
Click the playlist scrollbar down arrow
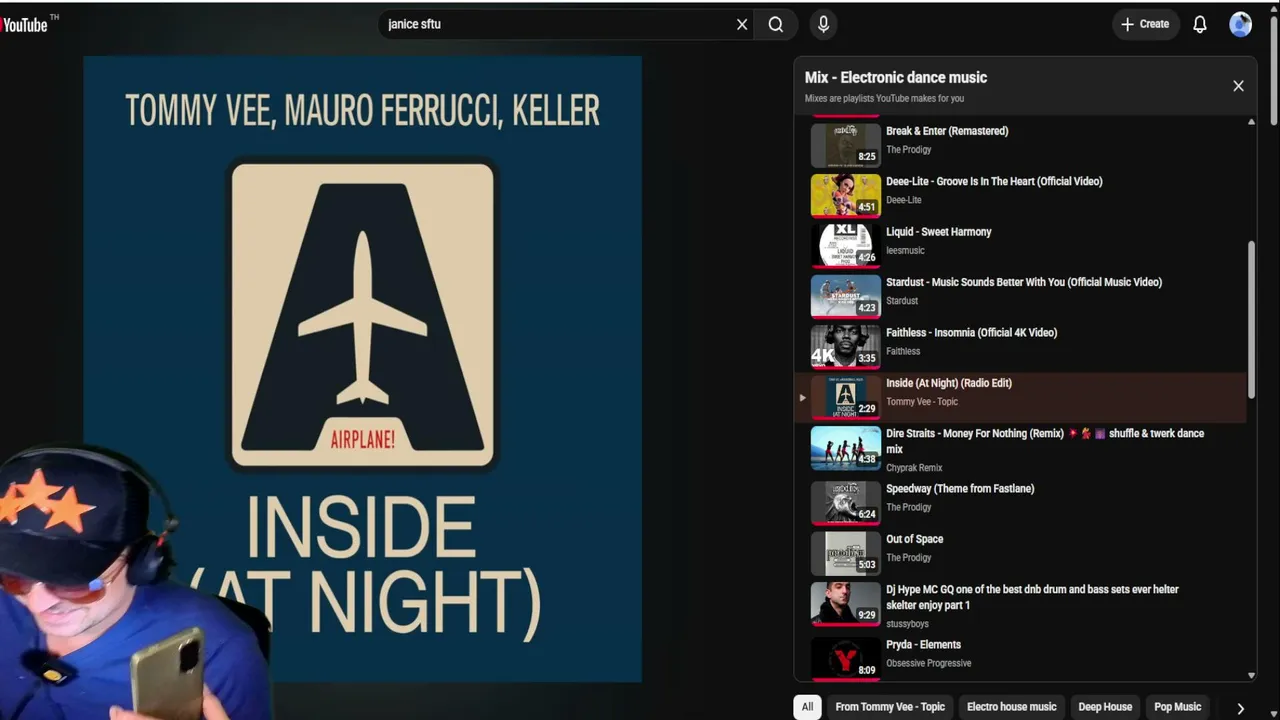pos(1251,676)
